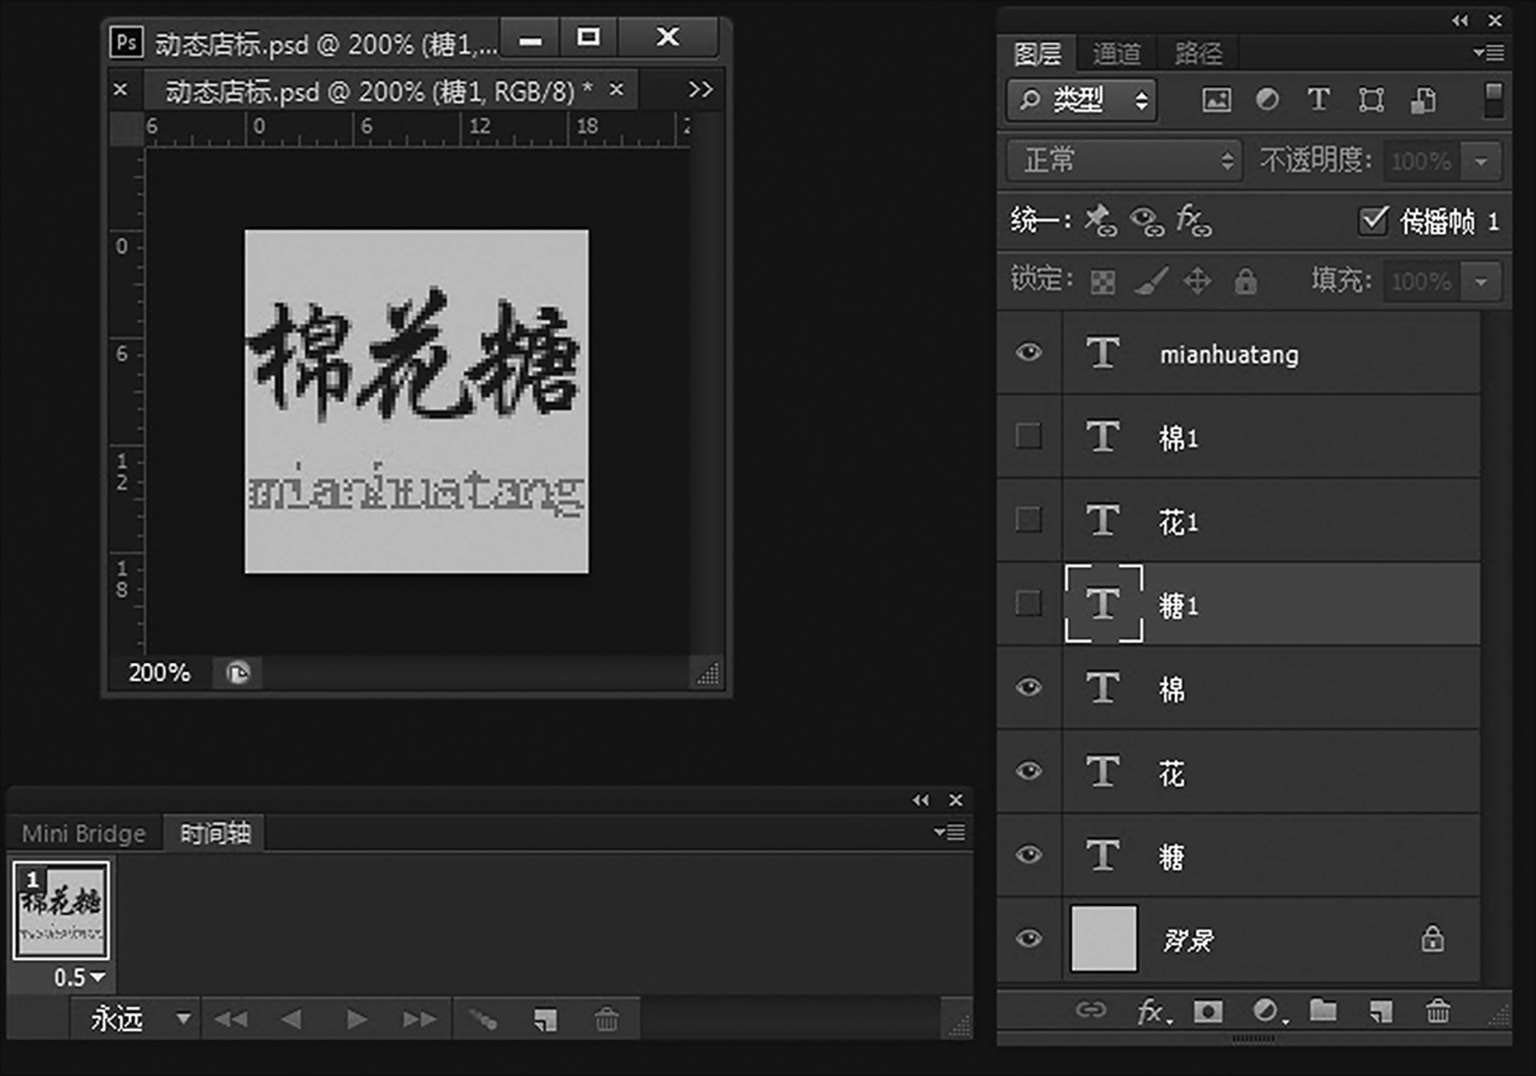Open the blend mode dropdown 正常
The width and height of the screenshot is (1536, 1076).
tap(1124, 160)
